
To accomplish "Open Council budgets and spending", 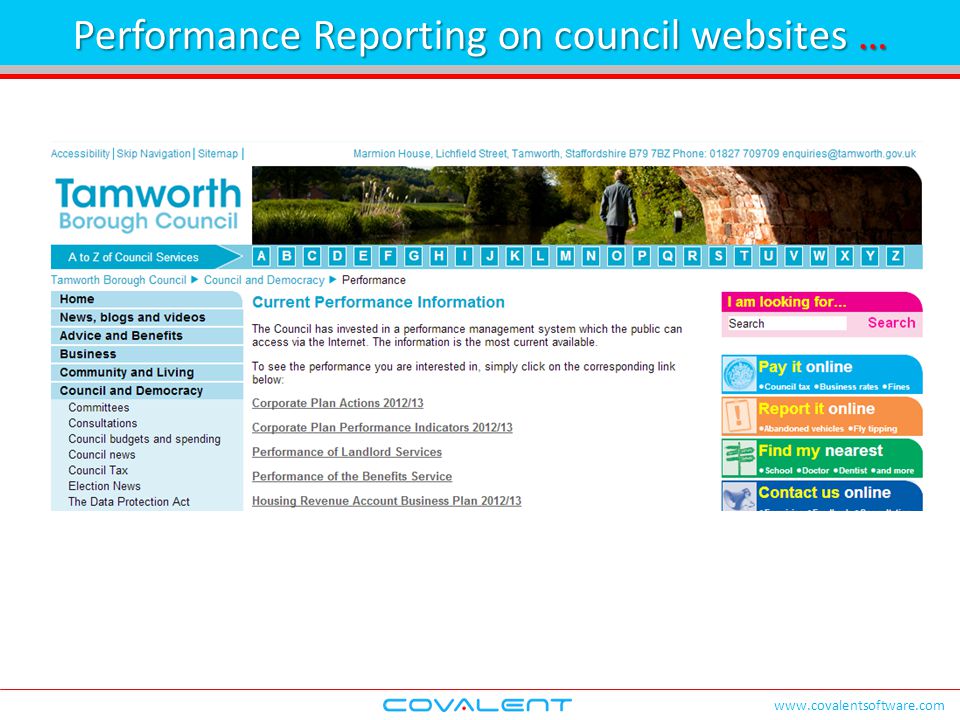I will pyautogui.click(x=144, y=439).
